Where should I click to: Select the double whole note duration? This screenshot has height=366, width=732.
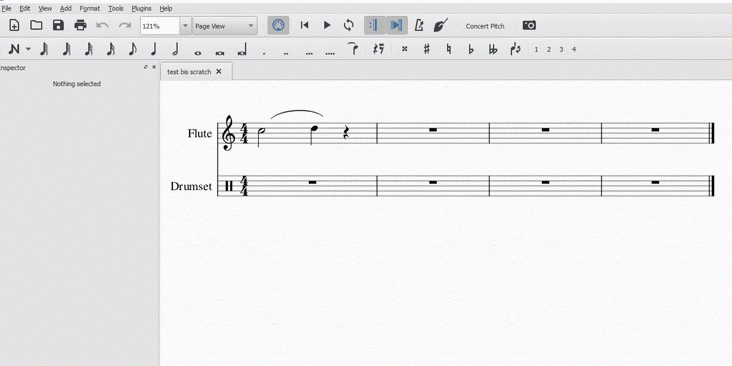click(220, 52)
